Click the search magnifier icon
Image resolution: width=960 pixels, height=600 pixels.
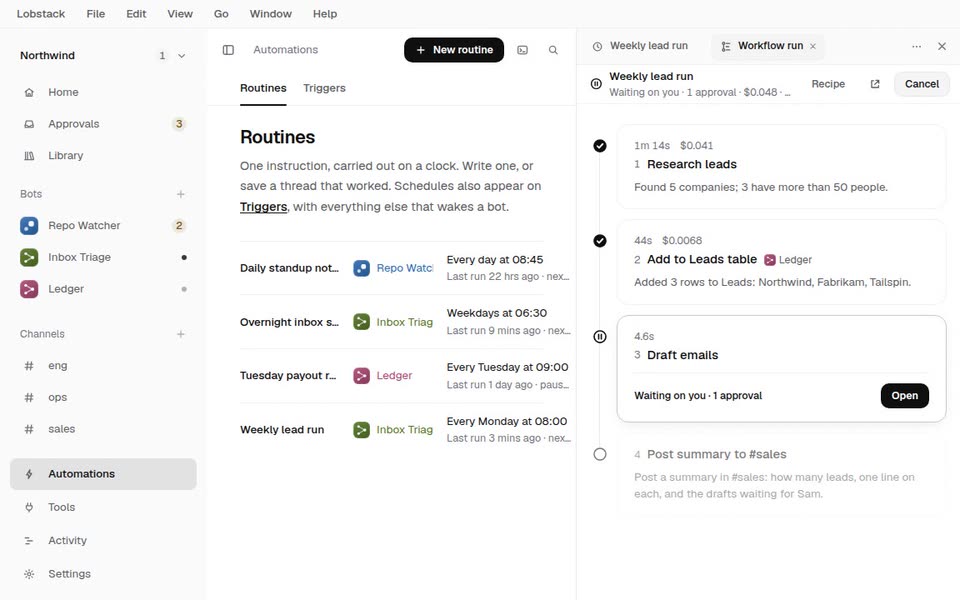pos(553,50)
